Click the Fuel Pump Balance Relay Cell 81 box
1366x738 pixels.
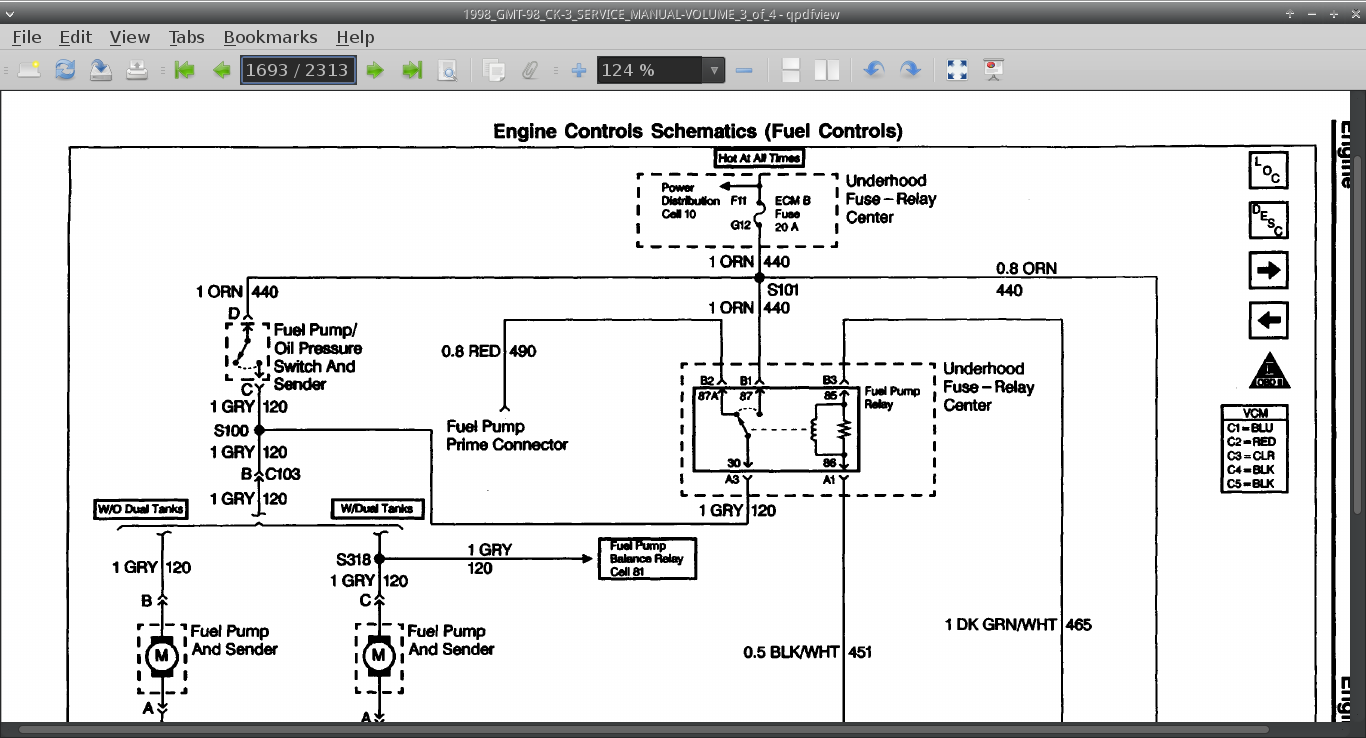pyautogui.click(x=647, y=559)
